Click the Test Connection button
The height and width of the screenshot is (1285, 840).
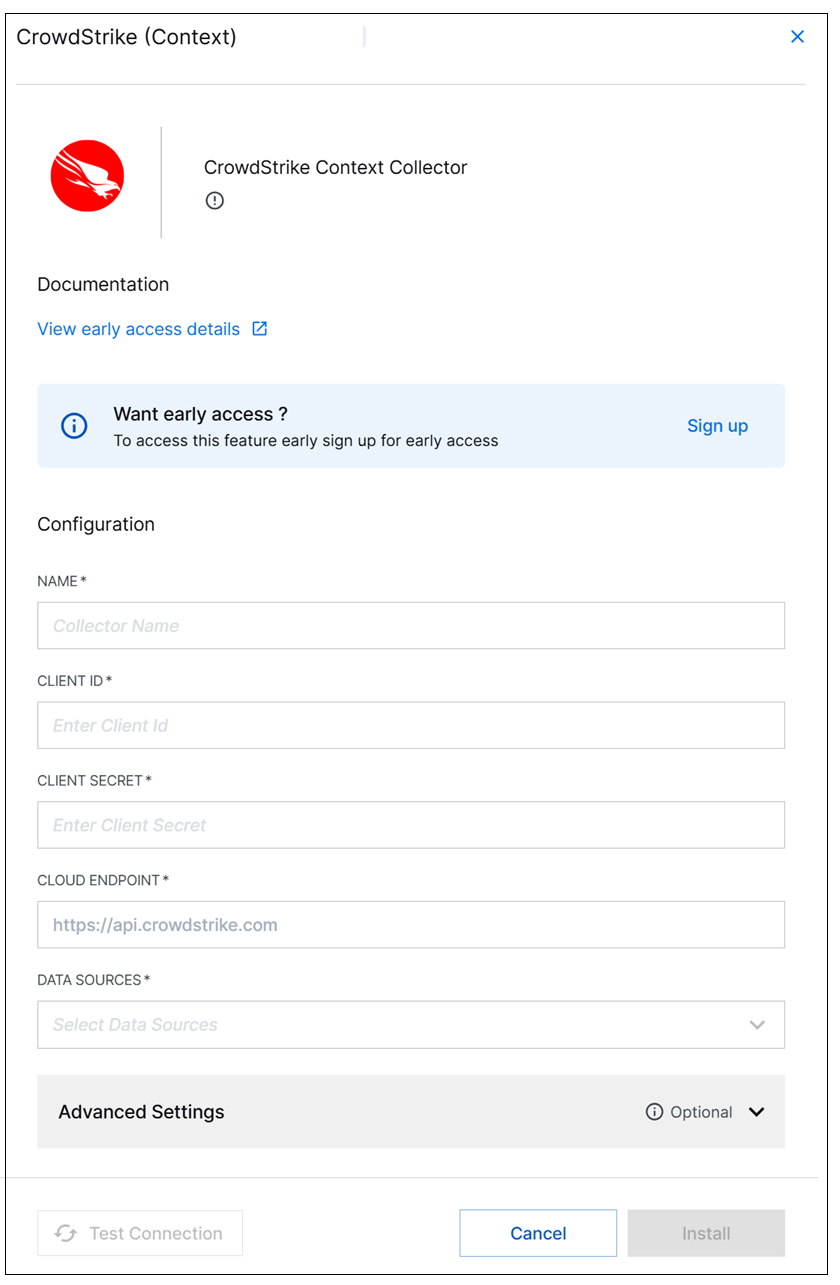140,1233
